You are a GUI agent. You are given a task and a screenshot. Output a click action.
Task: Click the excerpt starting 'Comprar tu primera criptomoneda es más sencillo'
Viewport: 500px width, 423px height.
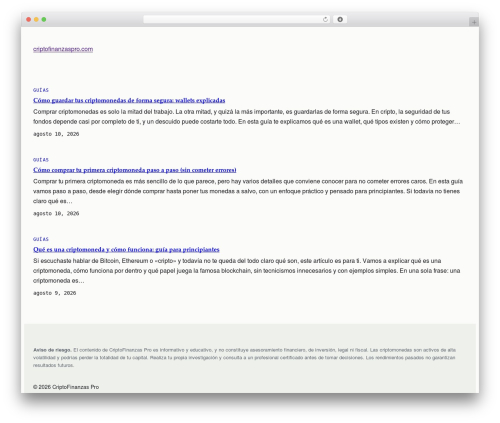[248, 191]
